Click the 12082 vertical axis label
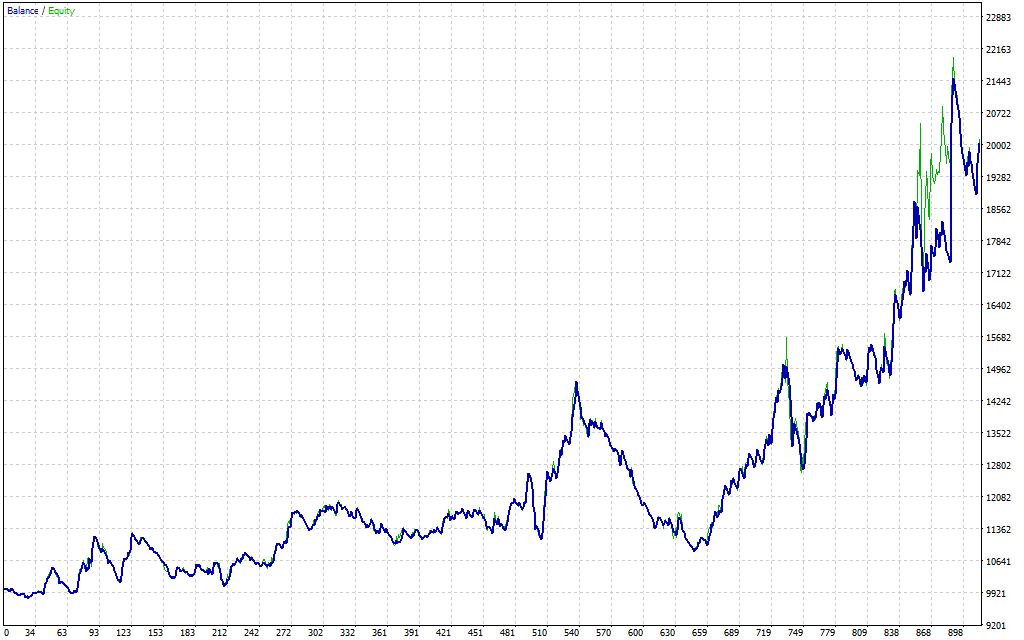 click(999, 498)
